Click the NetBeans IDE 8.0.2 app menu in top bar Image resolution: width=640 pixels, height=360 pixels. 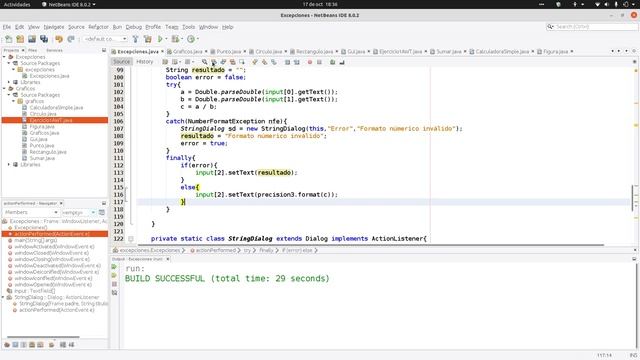click(69, 4)
